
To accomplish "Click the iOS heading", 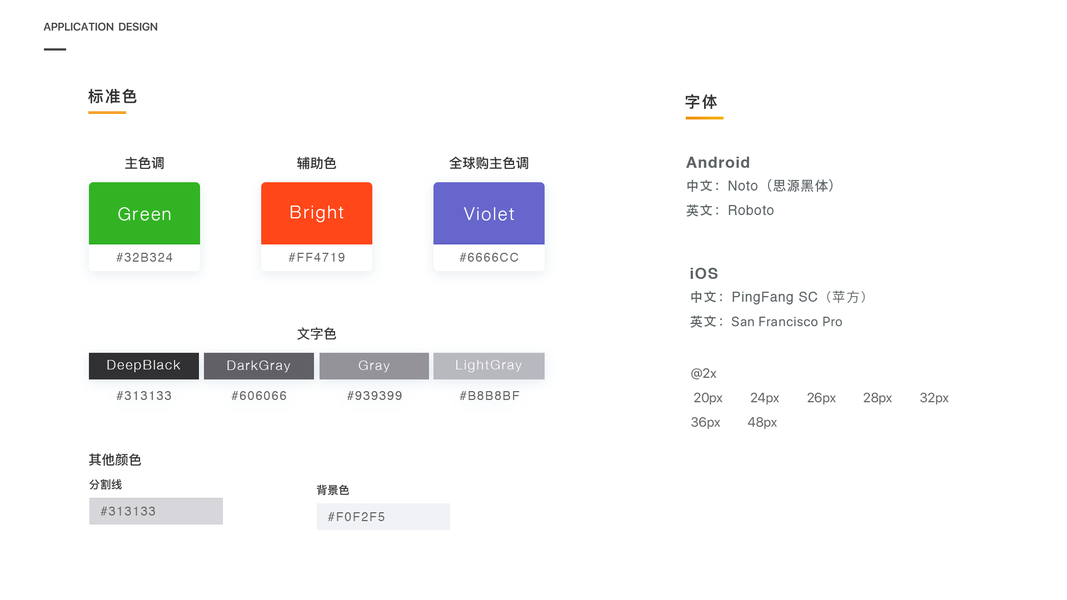I will coord(704,273).
